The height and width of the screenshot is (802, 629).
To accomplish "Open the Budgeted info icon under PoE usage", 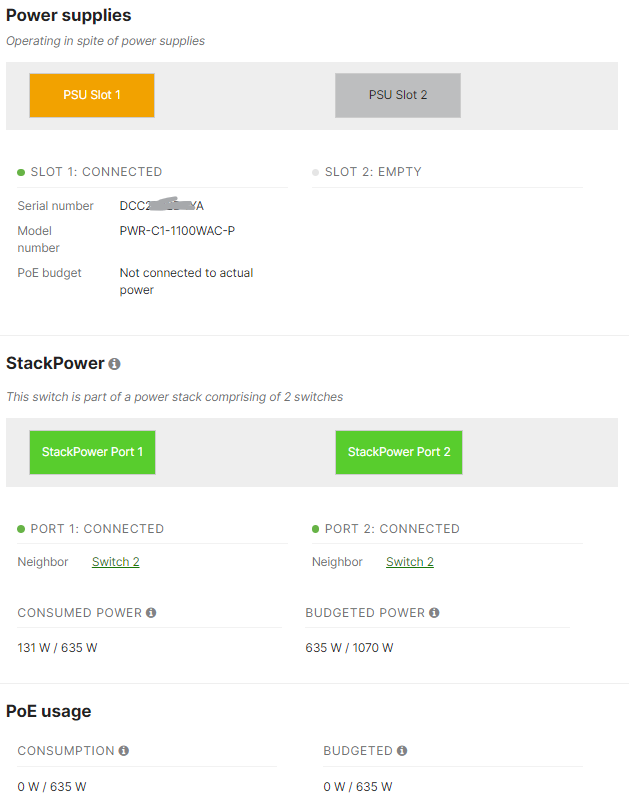I will pos(401,750).
